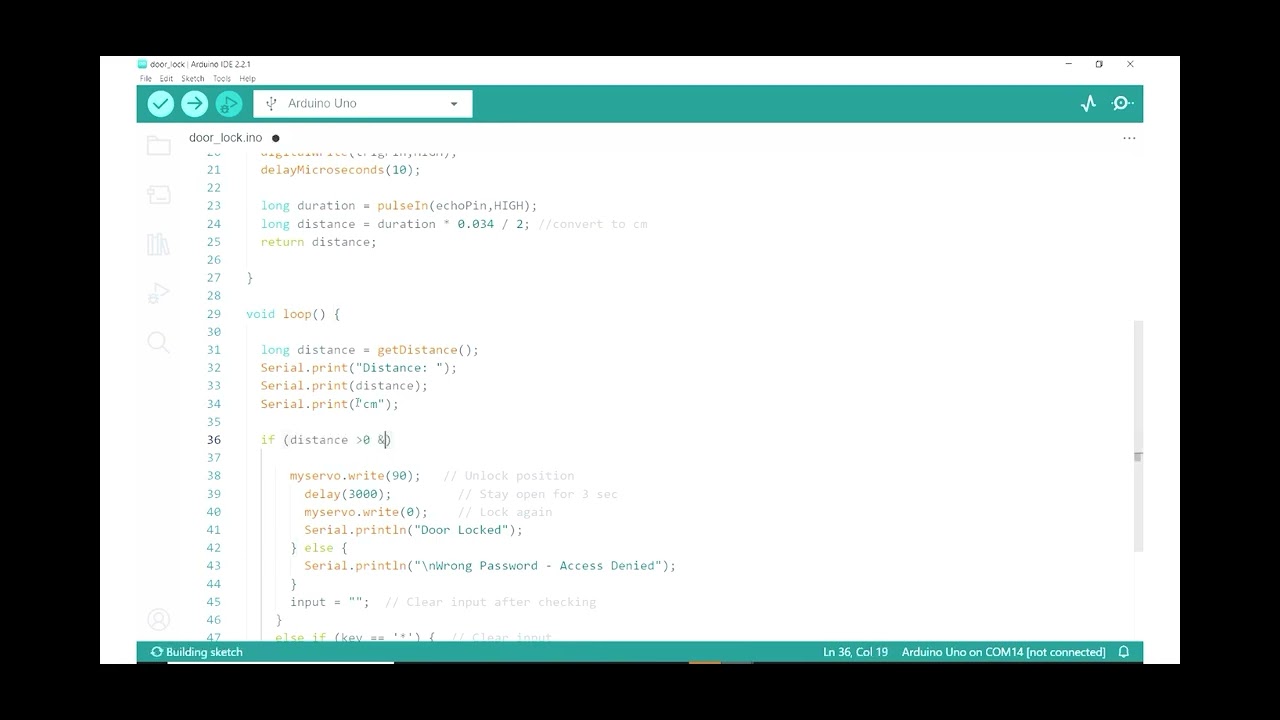Click line number 36 in gutter
1280x720 pixels.
pyautogui.click(x=214, y=440)
